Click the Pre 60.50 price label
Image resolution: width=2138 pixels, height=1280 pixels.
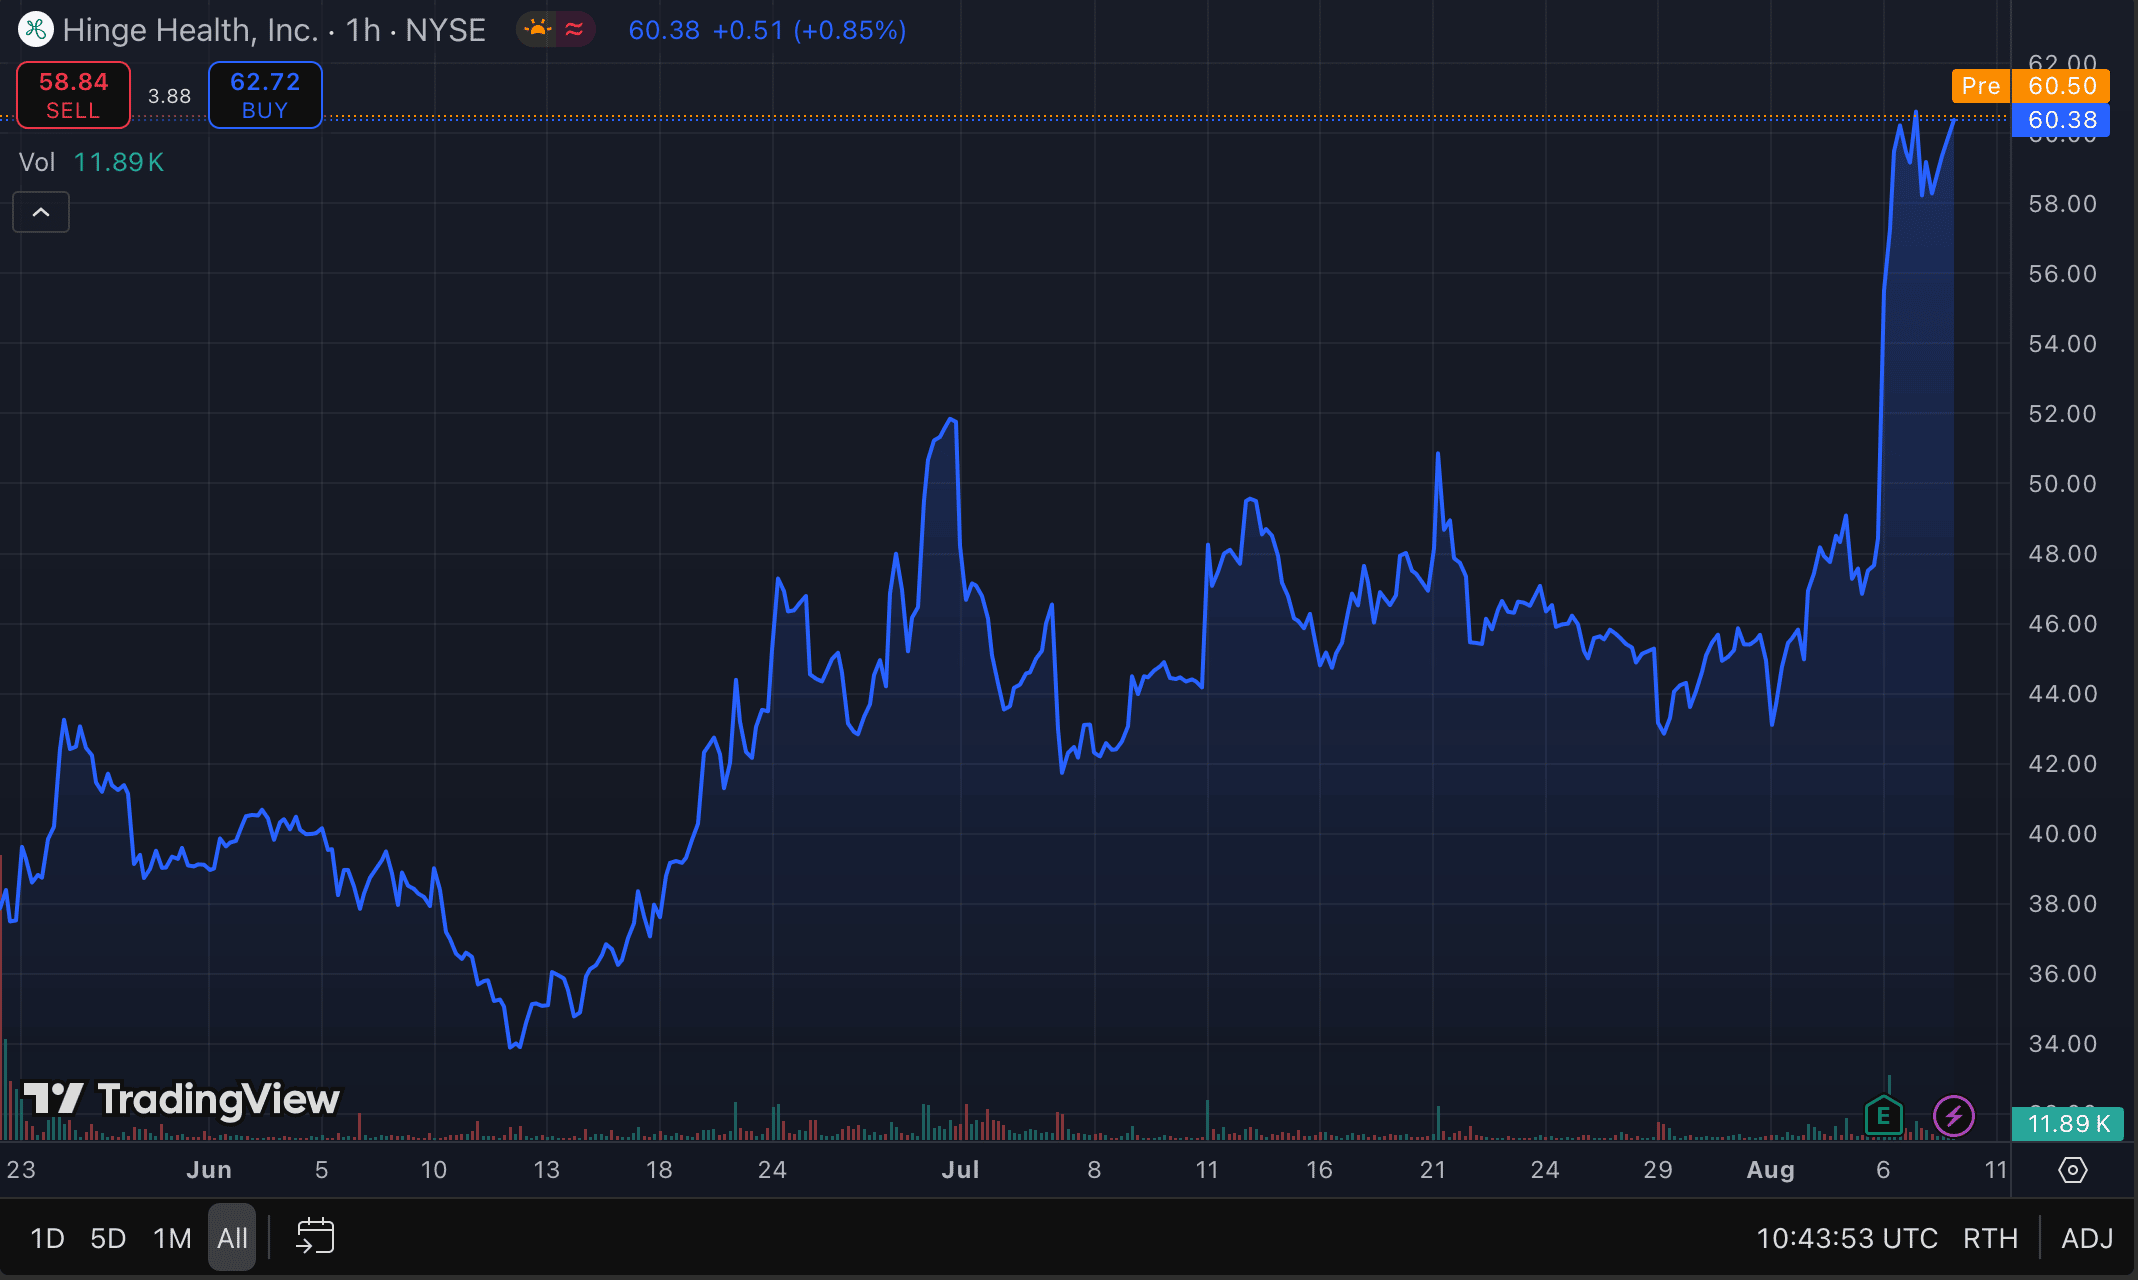[x=2030, y=86]
